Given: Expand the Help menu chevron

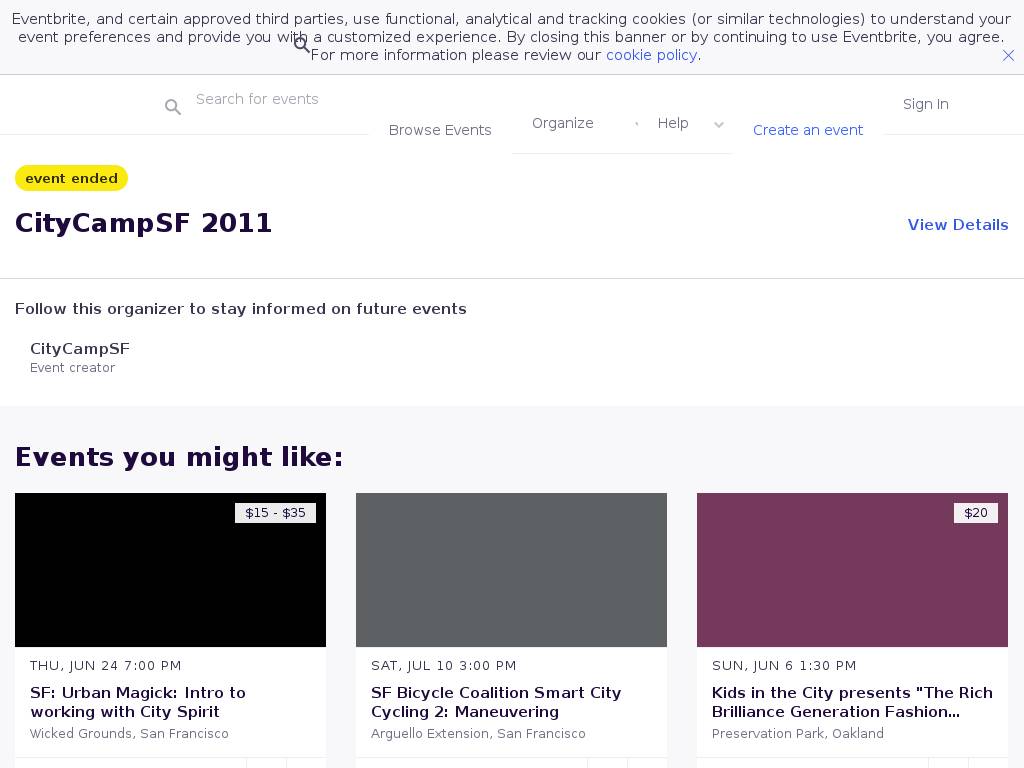Looking at the screenshot, I should tap(718, 125).
